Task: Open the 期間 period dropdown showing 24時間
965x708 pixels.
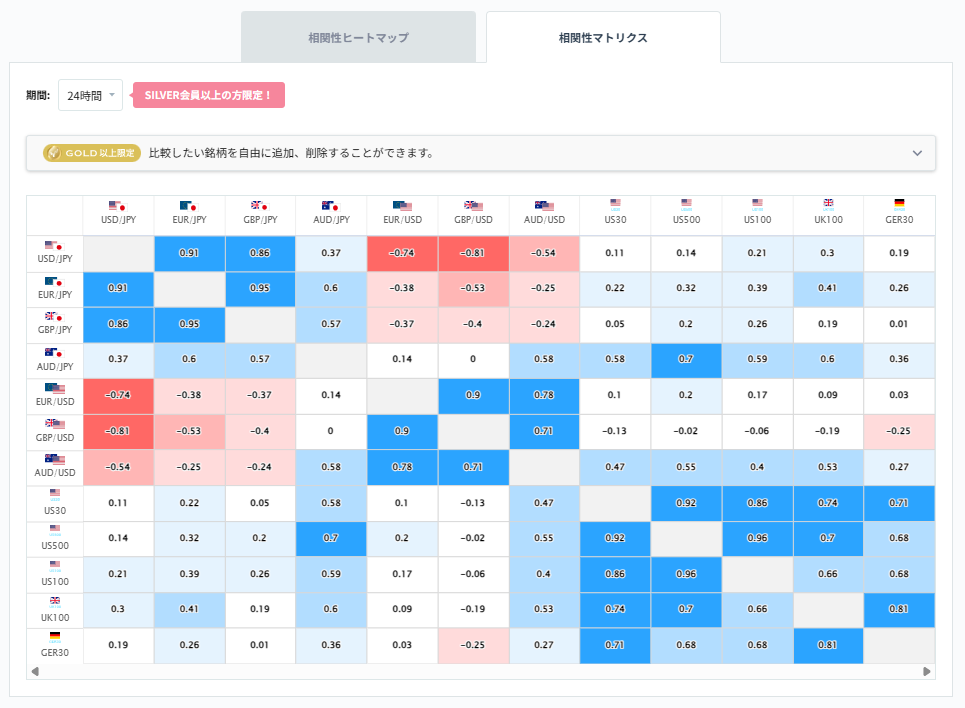Action: [90, 93]
